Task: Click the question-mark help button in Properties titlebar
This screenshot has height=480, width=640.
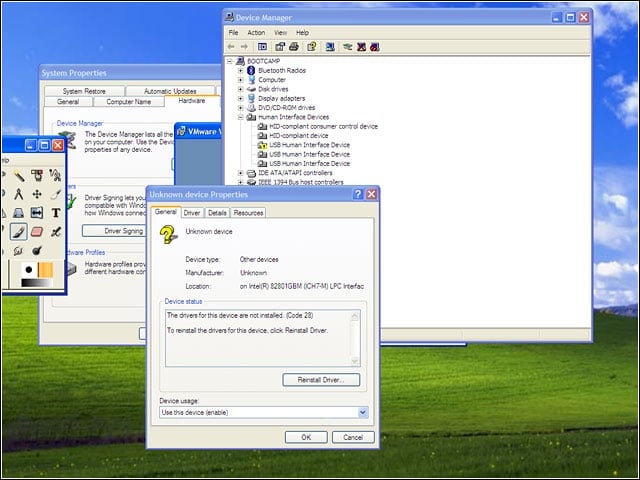Action: [x=358, y=194]
